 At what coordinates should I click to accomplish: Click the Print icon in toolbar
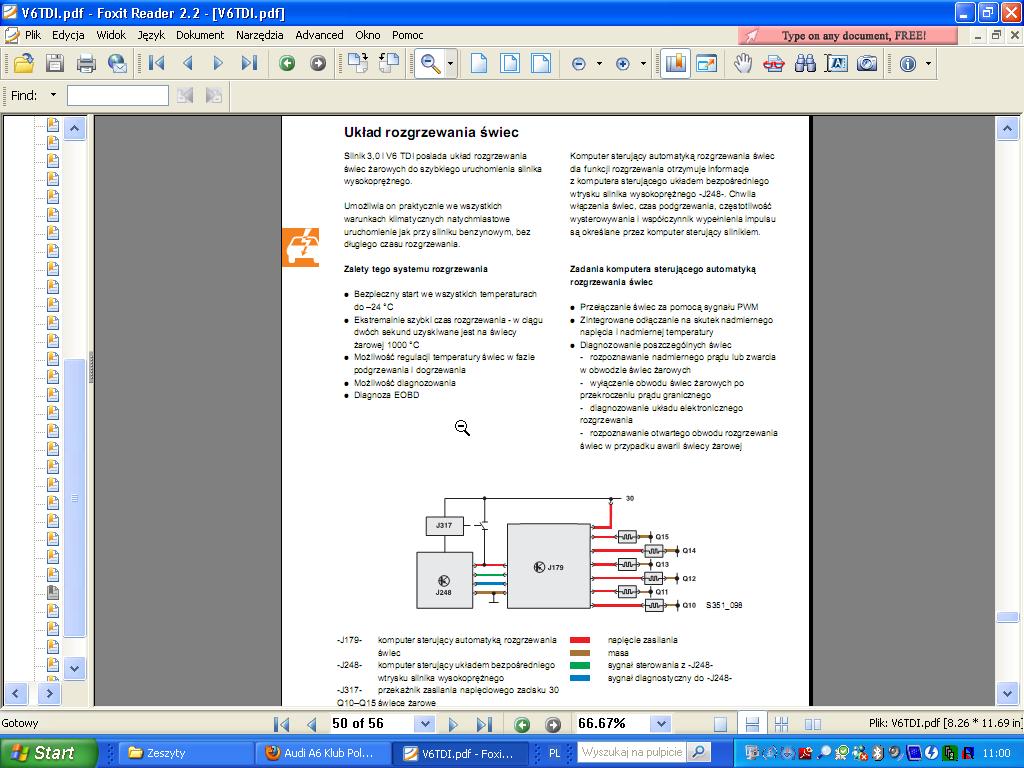click(86, 64)
